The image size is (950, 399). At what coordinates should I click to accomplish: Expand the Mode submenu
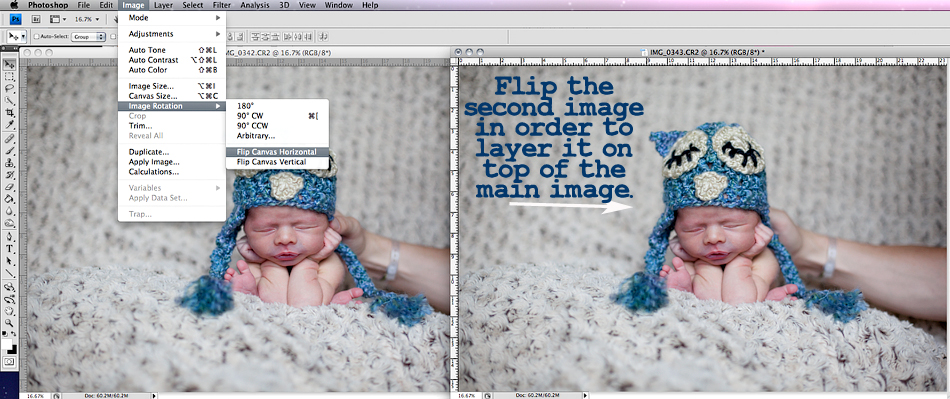click(x=172, y=18)
